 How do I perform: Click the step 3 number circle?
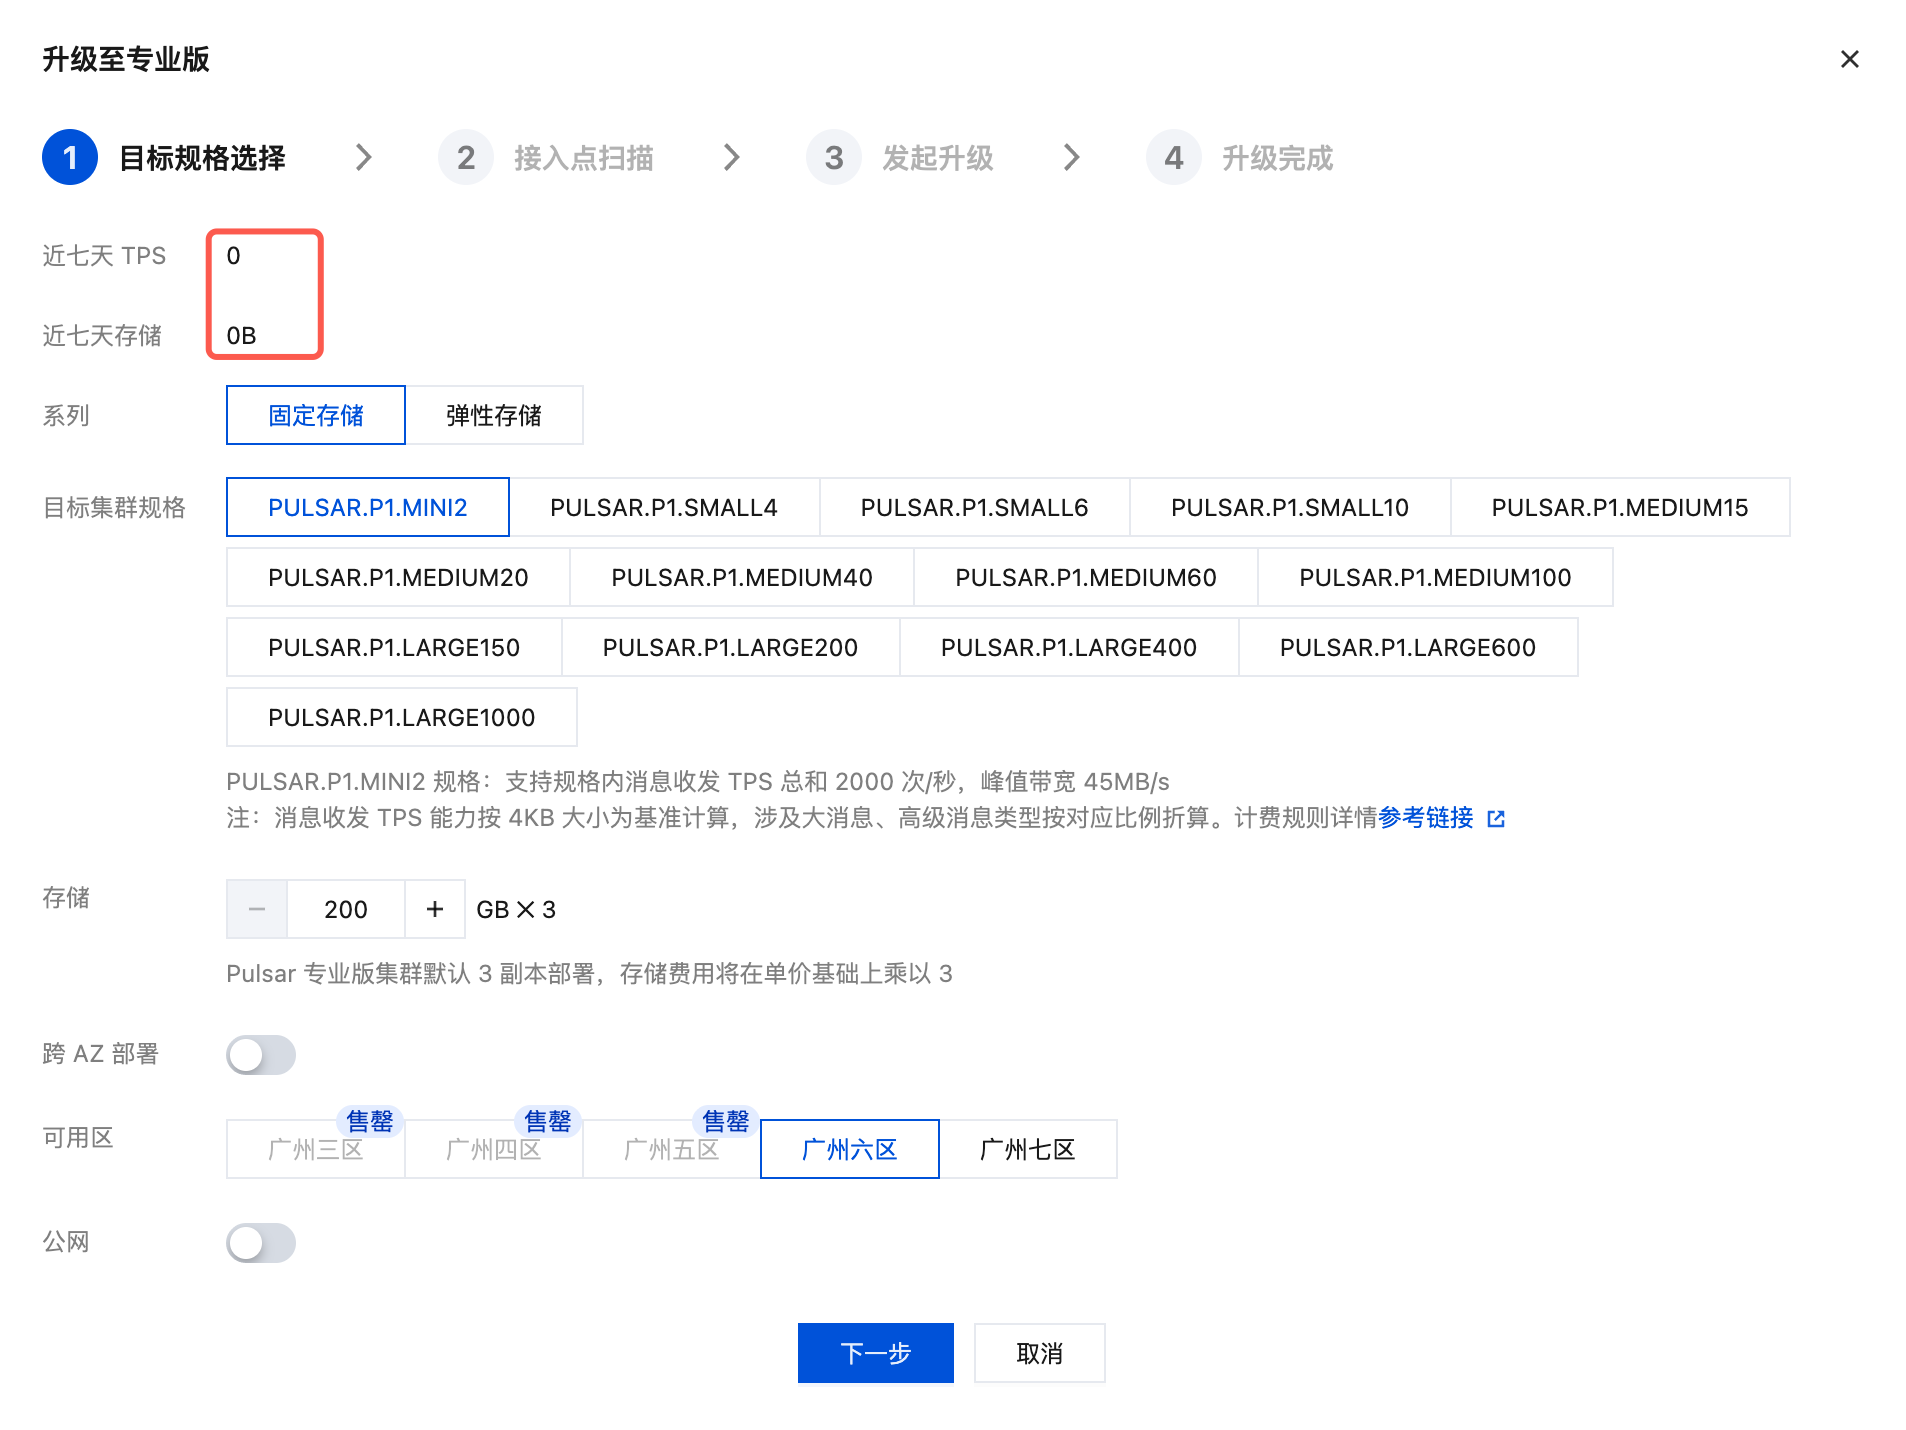point(833,157)
